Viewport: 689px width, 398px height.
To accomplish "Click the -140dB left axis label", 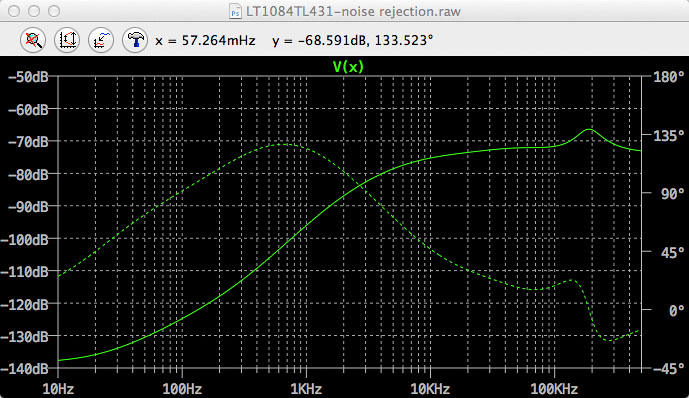I will 25,369.
